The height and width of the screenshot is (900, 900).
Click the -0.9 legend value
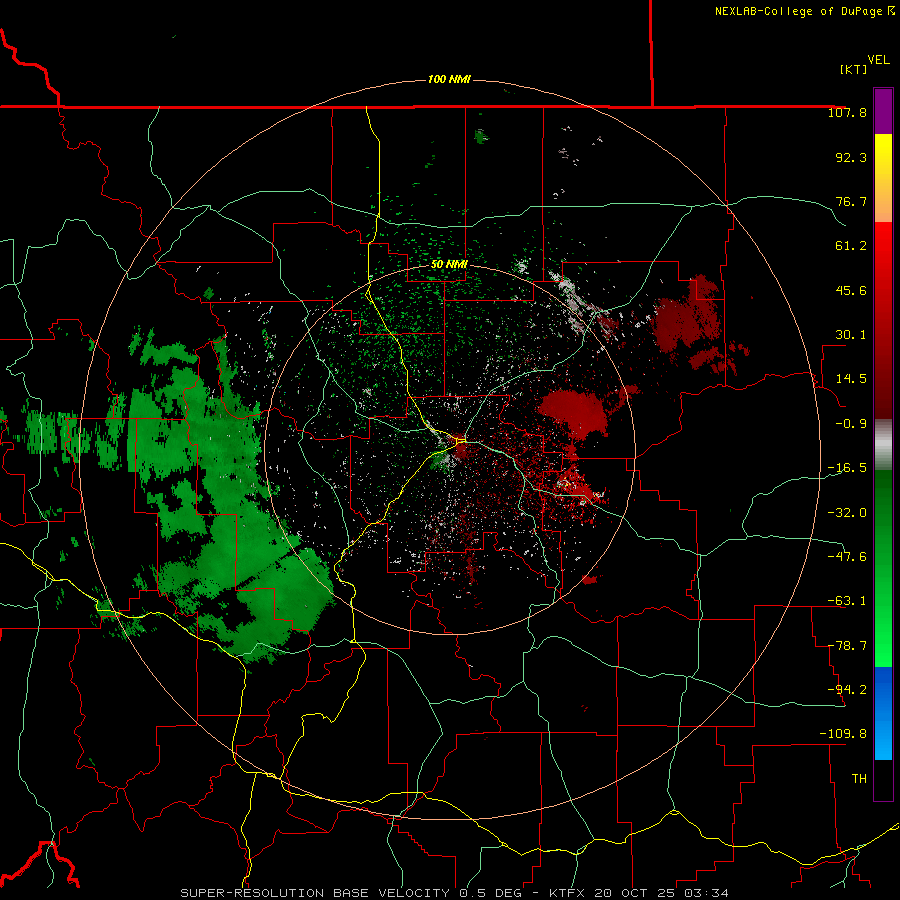point(851,424)
